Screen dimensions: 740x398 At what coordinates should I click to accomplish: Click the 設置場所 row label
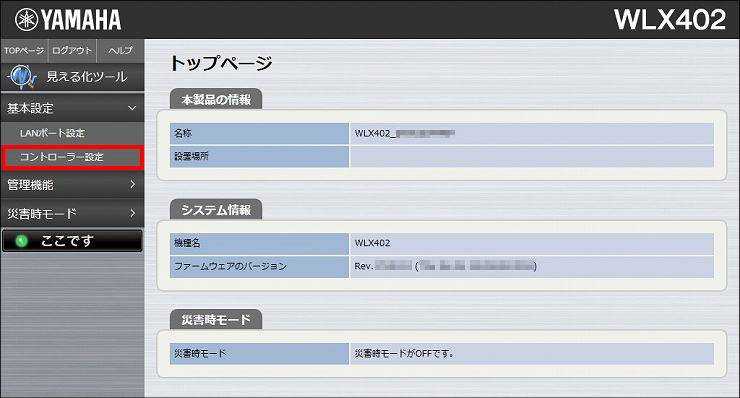click(259, 156)
